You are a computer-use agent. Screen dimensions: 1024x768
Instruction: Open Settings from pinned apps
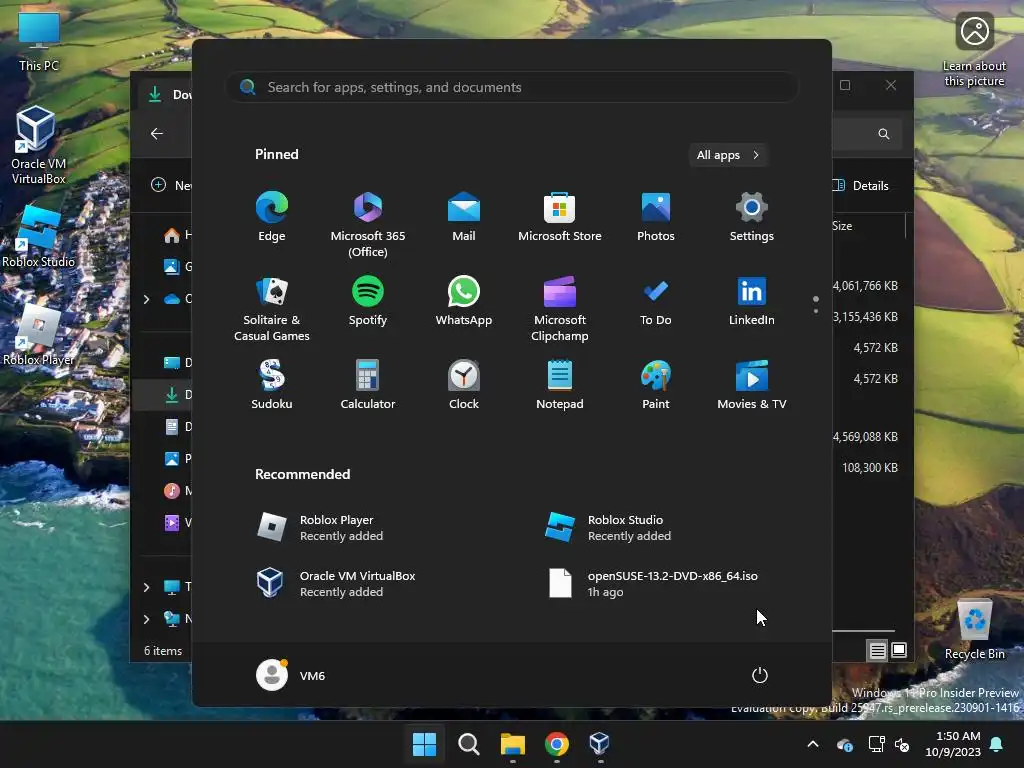752,217
